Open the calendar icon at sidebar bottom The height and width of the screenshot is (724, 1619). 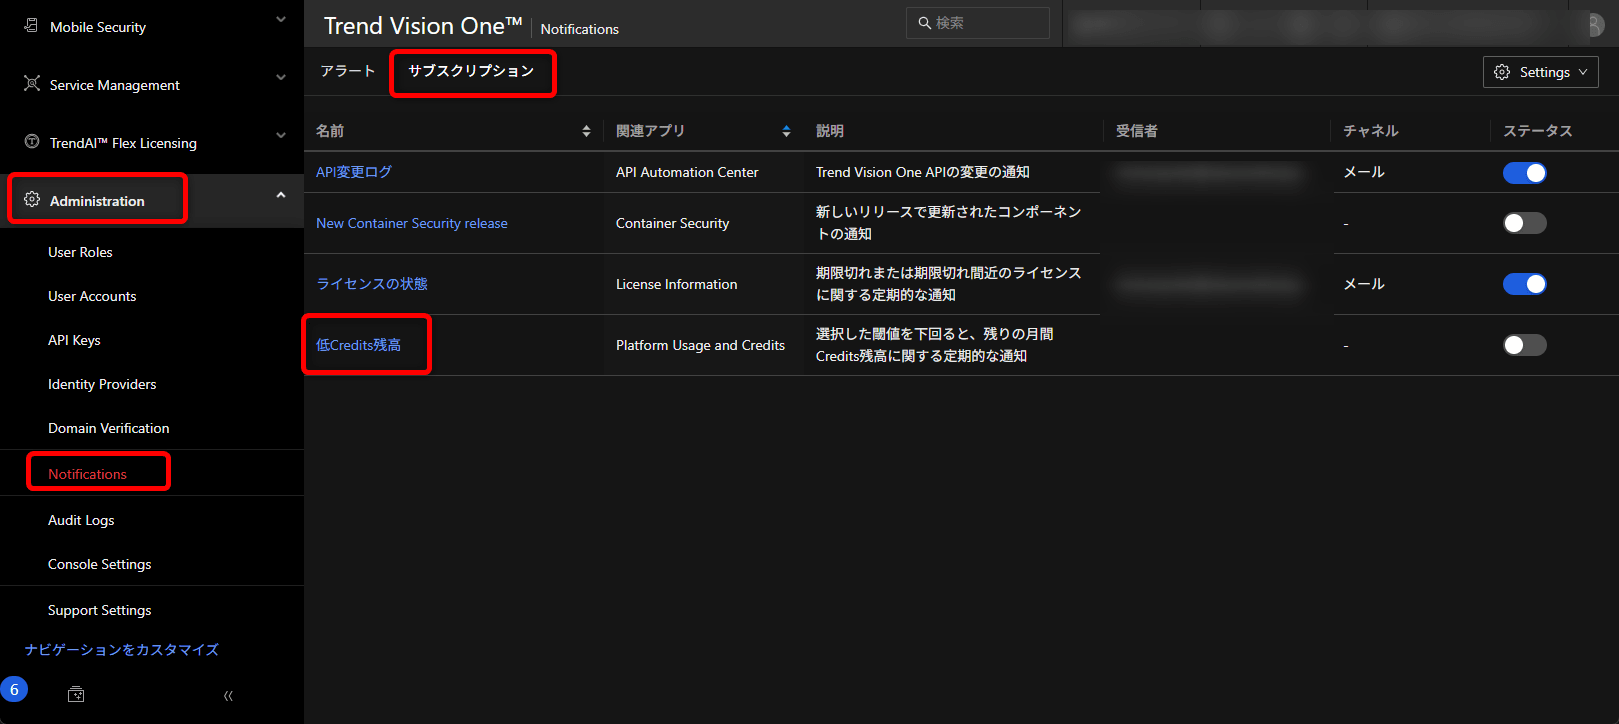tap(76, 694)
